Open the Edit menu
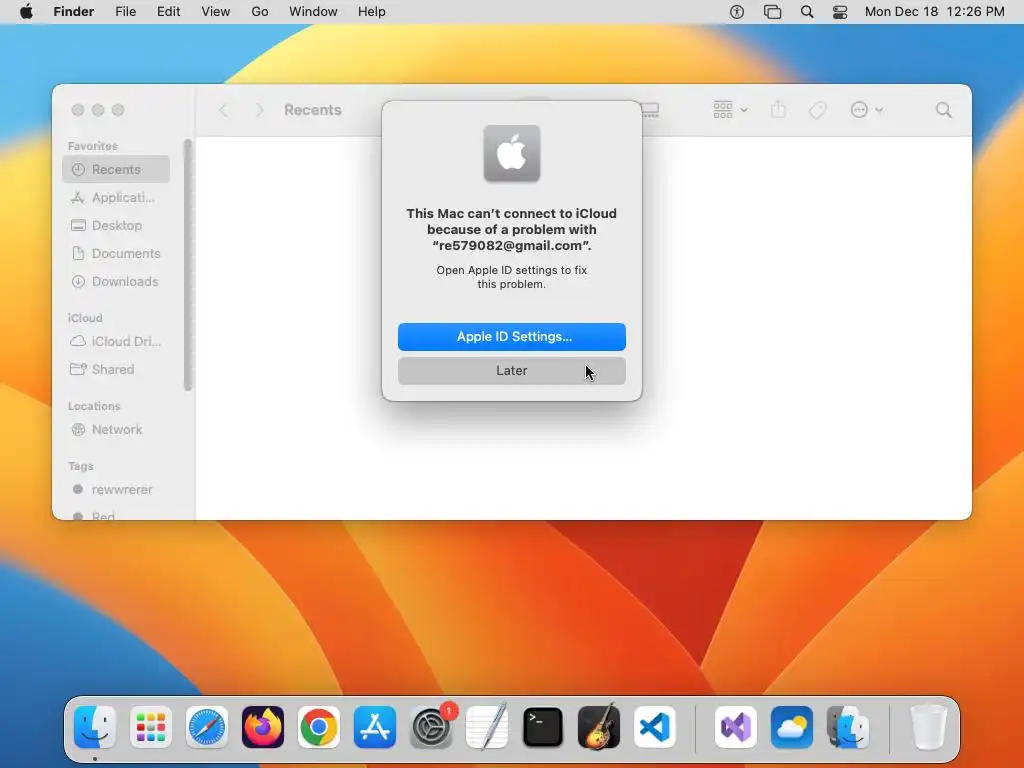This screenshot has width=1024, height=768. (168, 12)
